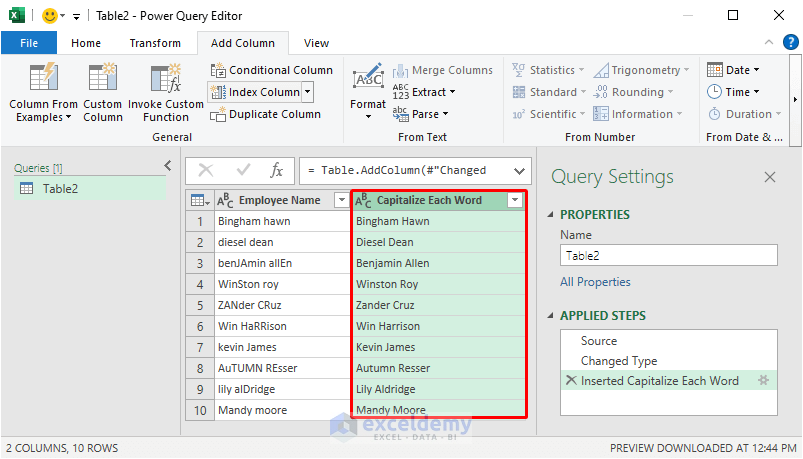Open Column From Examples tool
The image size is (803, 459).
(43, 92)
